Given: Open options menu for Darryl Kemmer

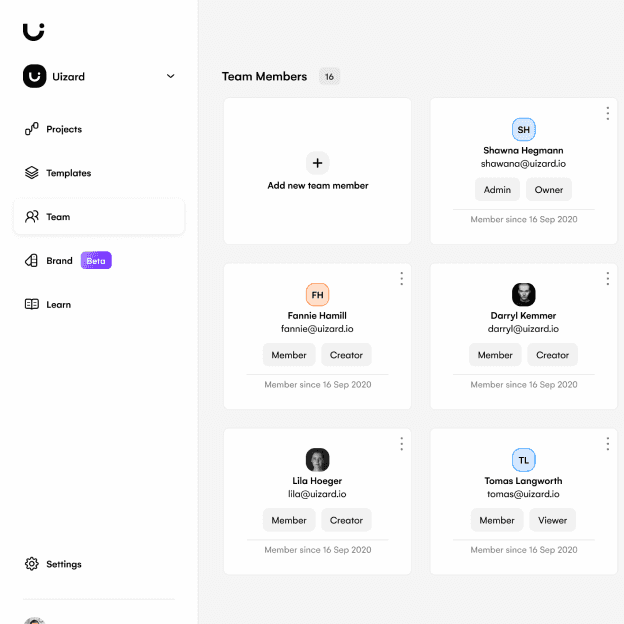Looking at the screenshot, I should (607, 279).
